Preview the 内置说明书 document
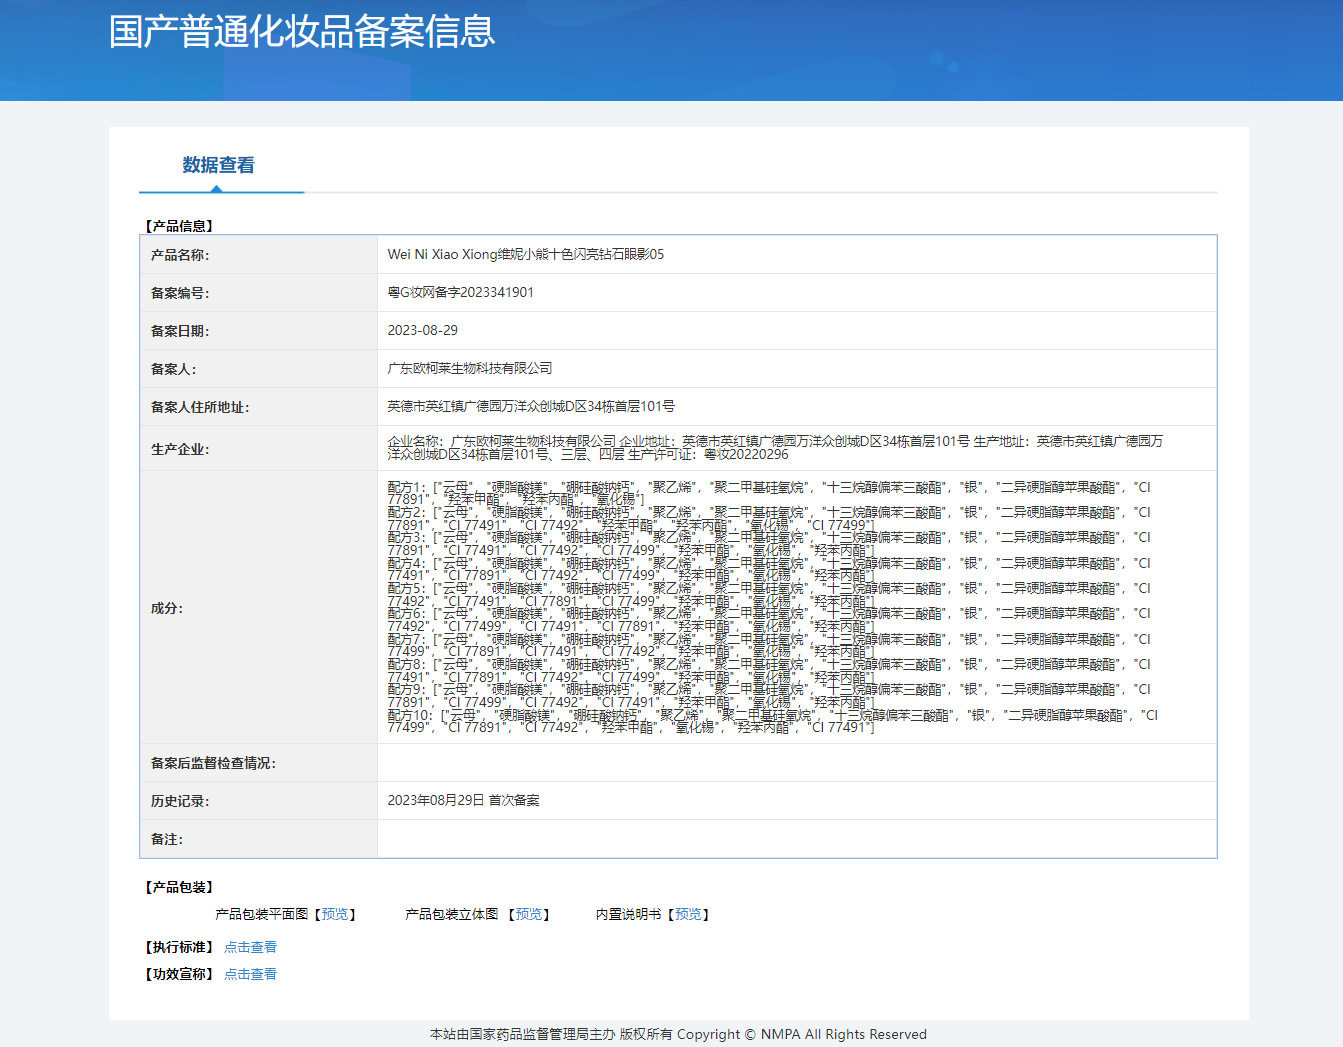The width and height of the screenshot is (1343, 1047). click(688, 914)
